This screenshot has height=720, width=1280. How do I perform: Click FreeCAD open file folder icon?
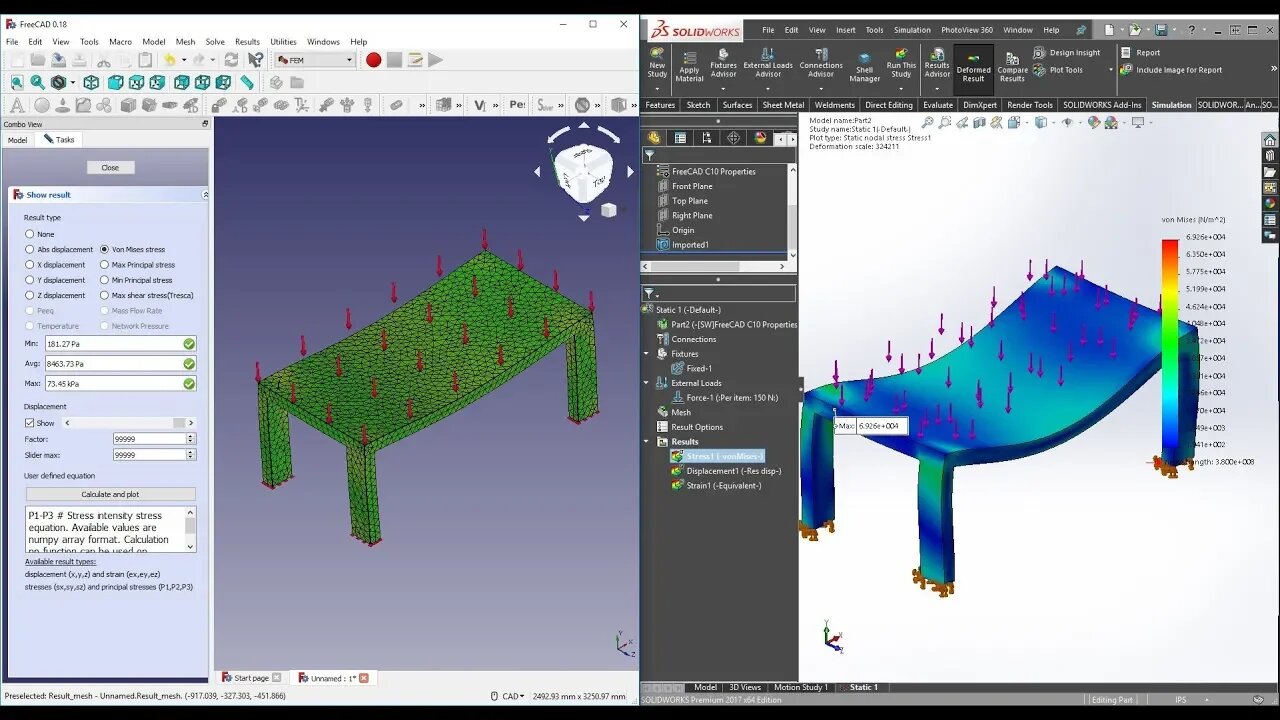39,60
